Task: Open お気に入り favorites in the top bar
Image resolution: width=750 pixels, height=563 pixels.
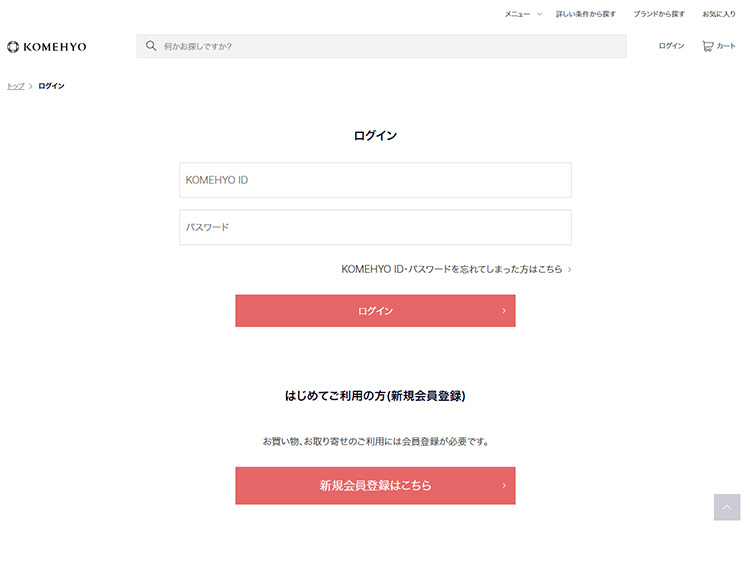Action: [719, 14]
